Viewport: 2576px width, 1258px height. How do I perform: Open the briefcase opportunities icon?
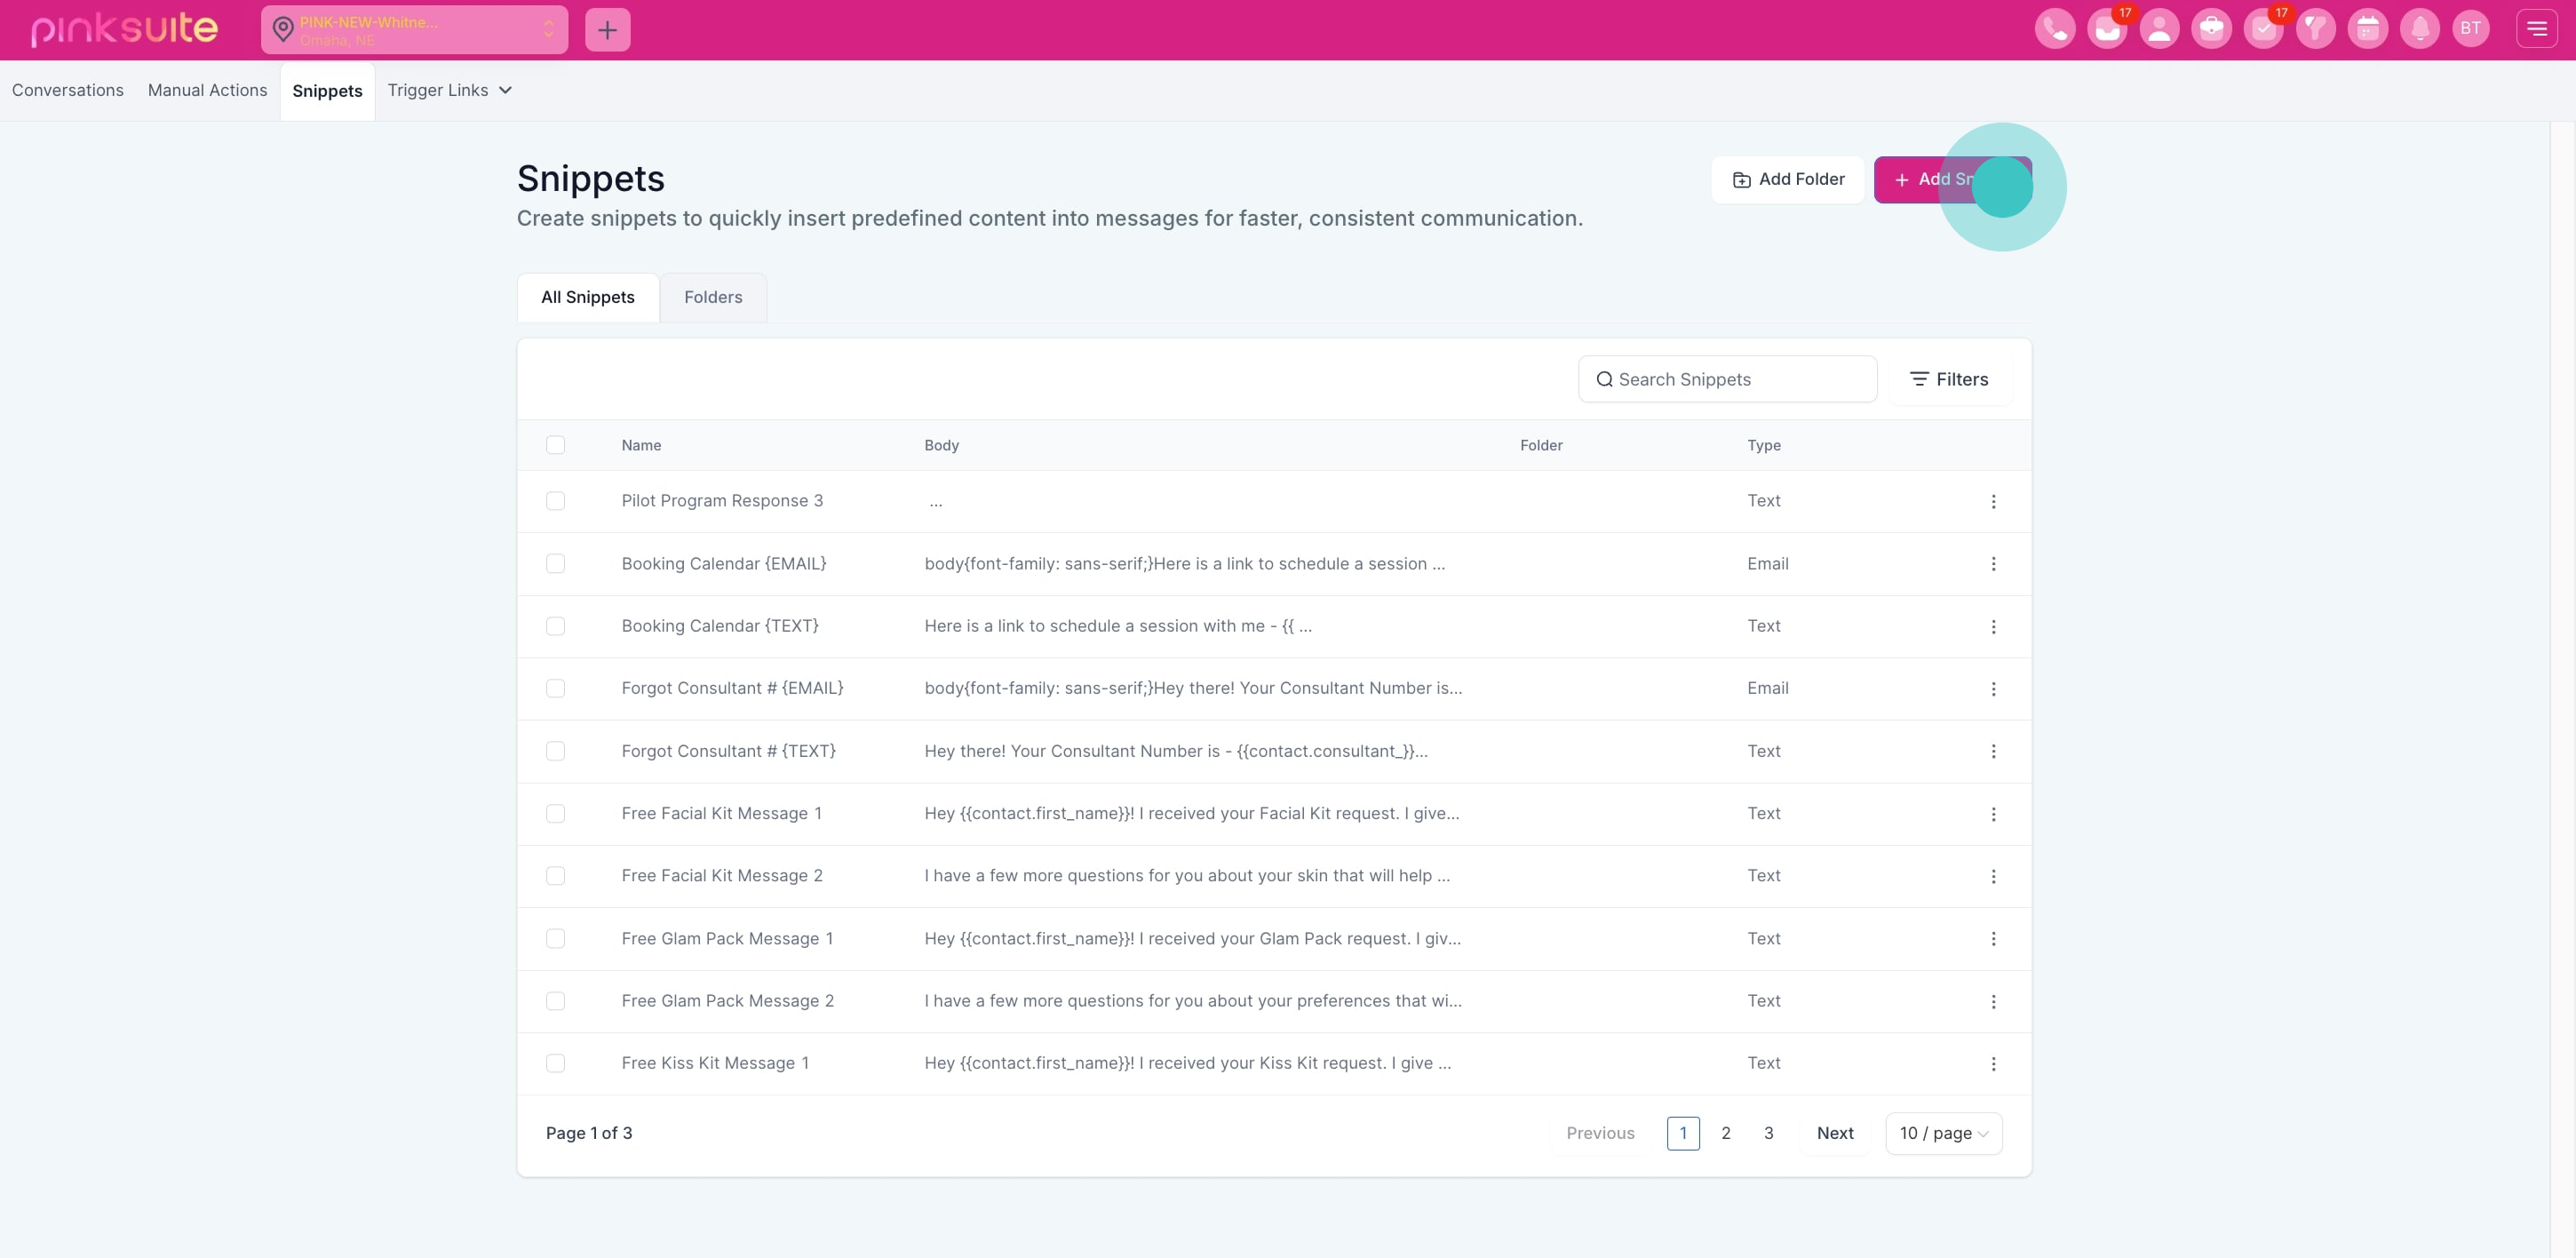click(2211, 29)
